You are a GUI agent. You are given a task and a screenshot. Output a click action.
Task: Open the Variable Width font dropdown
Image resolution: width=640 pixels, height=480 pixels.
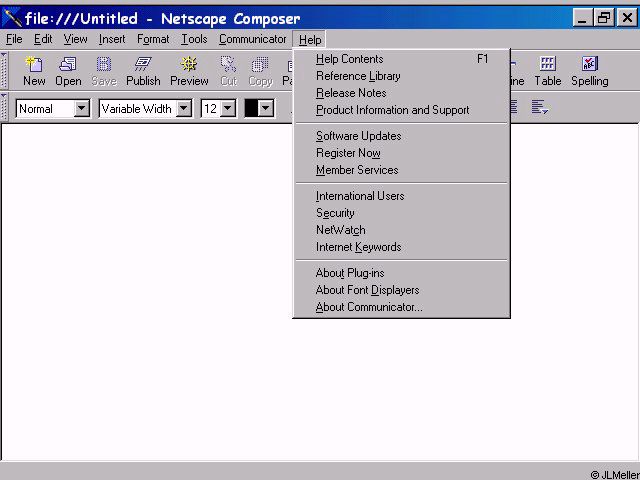(184, 109)
